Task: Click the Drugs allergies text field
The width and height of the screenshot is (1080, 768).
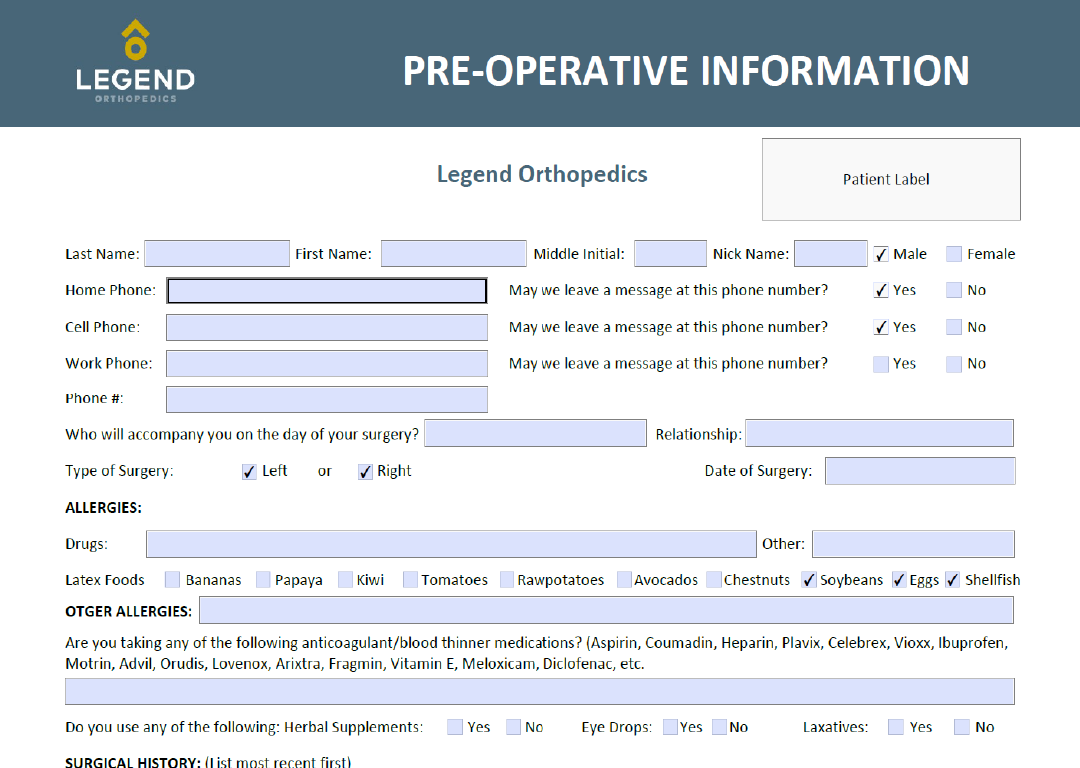Action: (451, 544)
